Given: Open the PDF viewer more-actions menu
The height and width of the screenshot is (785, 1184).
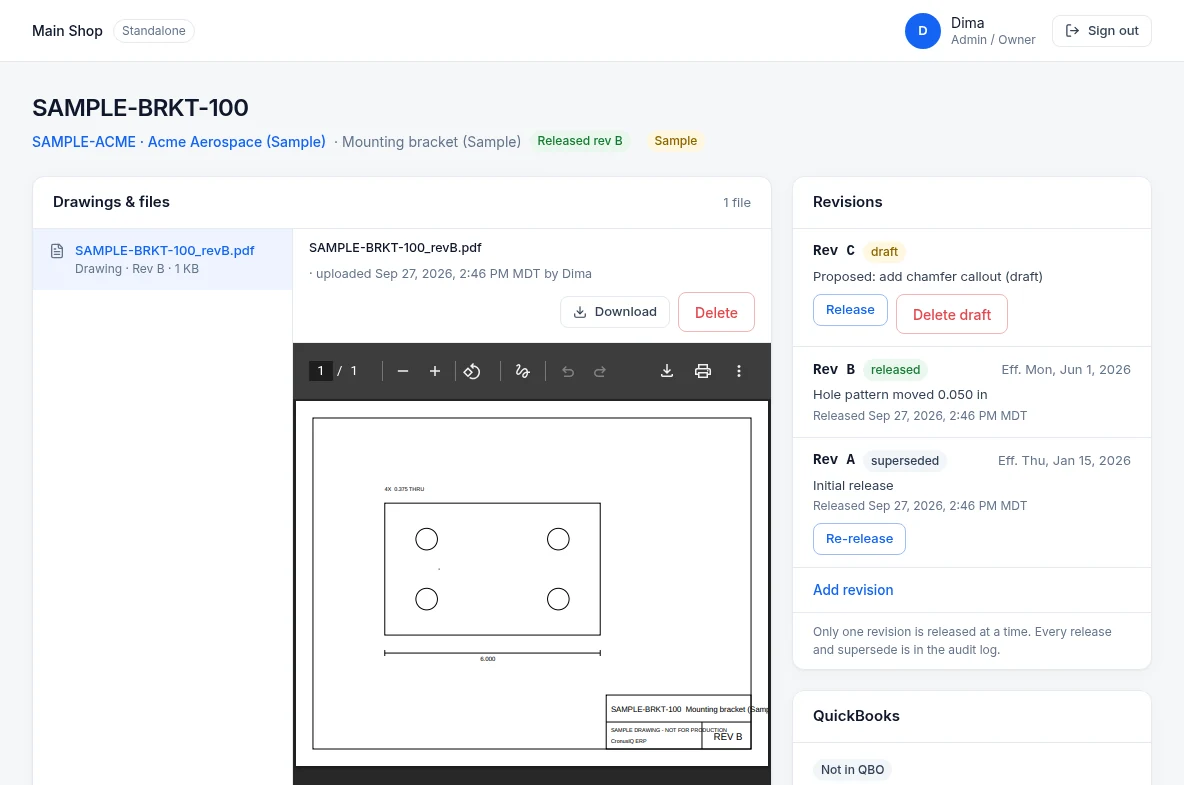Looking at the screenshot, I should pos(738,371).
